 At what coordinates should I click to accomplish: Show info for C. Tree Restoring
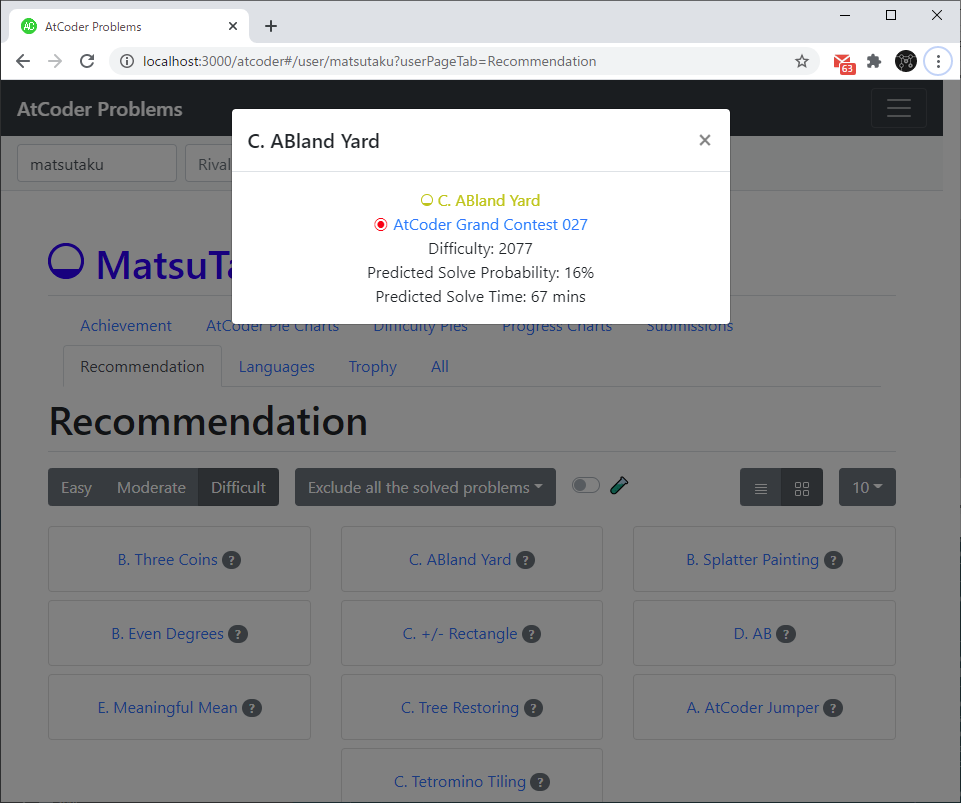click(533, 708)
